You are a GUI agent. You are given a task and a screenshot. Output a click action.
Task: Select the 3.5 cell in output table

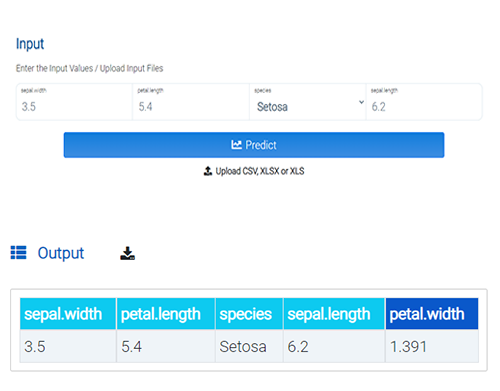68,346
